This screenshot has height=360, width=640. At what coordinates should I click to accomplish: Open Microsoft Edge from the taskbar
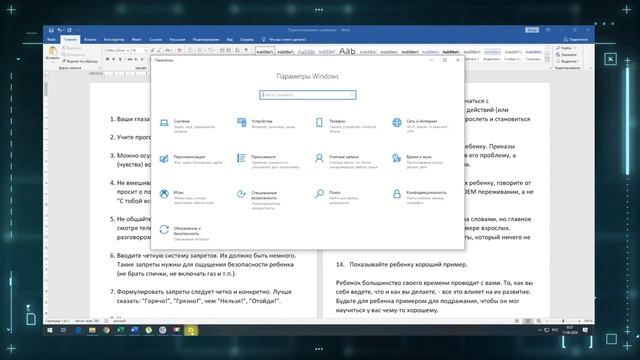(78, 330)
